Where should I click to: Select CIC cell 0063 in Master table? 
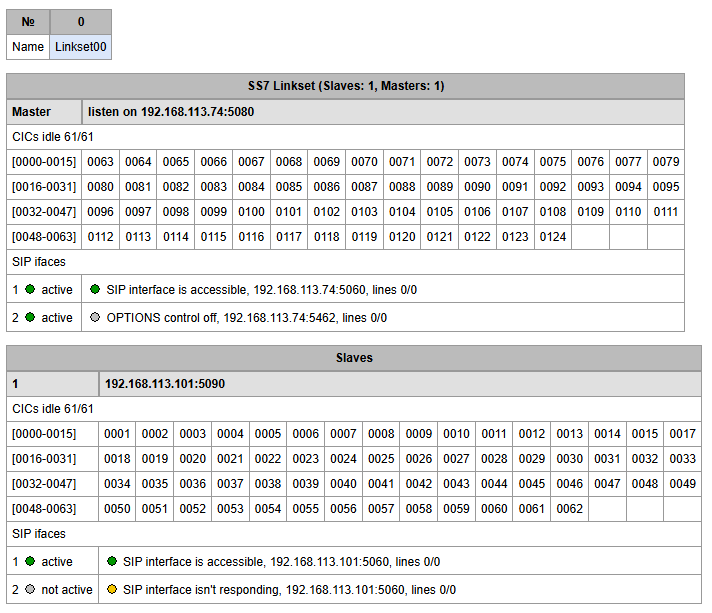(x=100, y=162)
